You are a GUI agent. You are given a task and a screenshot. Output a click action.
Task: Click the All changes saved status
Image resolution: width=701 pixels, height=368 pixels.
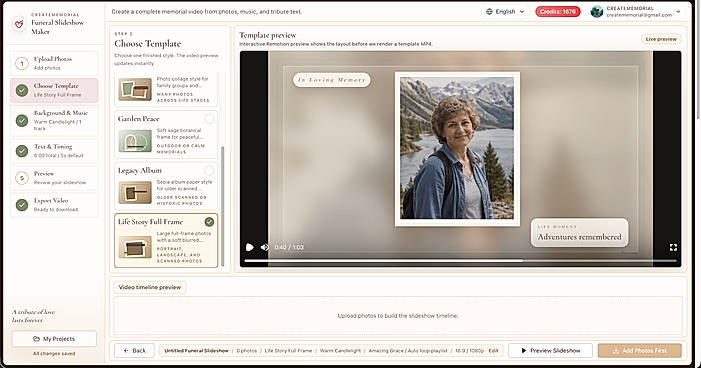pyautogui.click(x=54, y=354)
